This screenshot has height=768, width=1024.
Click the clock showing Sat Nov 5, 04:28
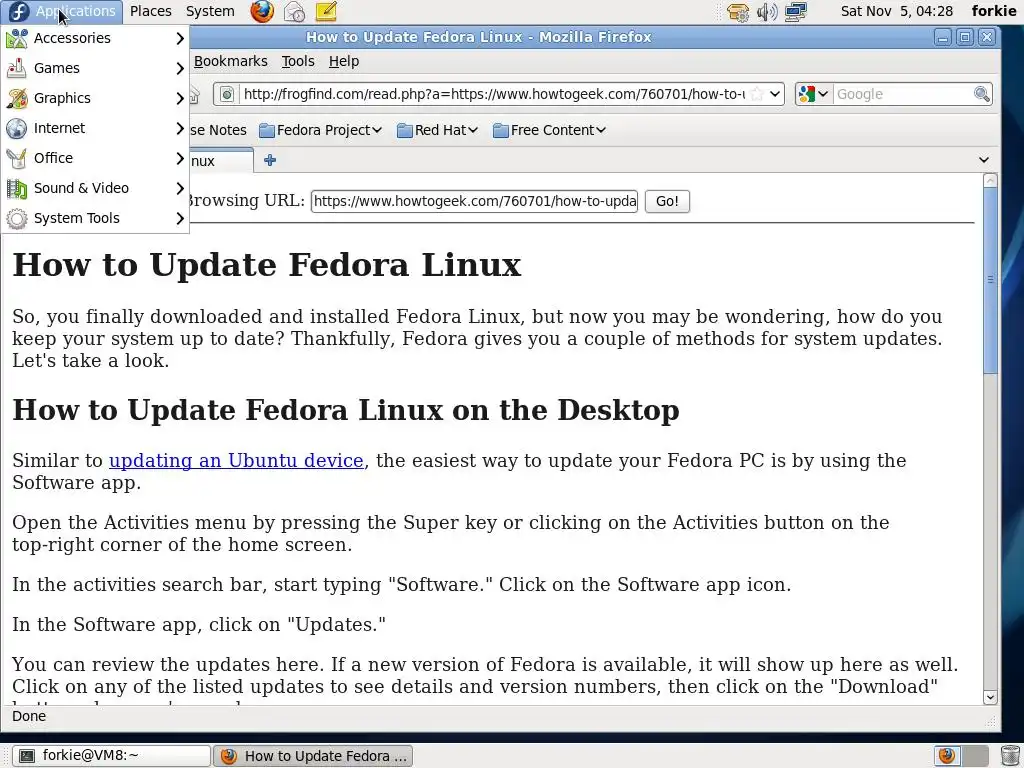(x=896, y=11)
